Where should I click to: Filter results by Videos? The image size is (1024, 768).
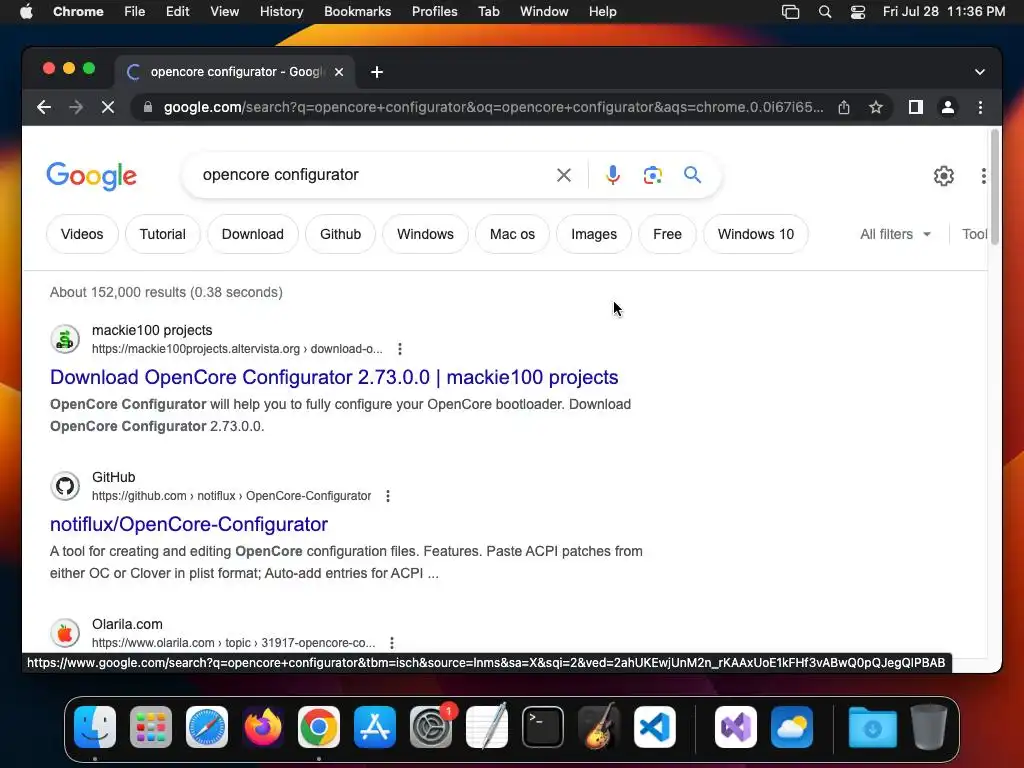(x=82, y=234)
